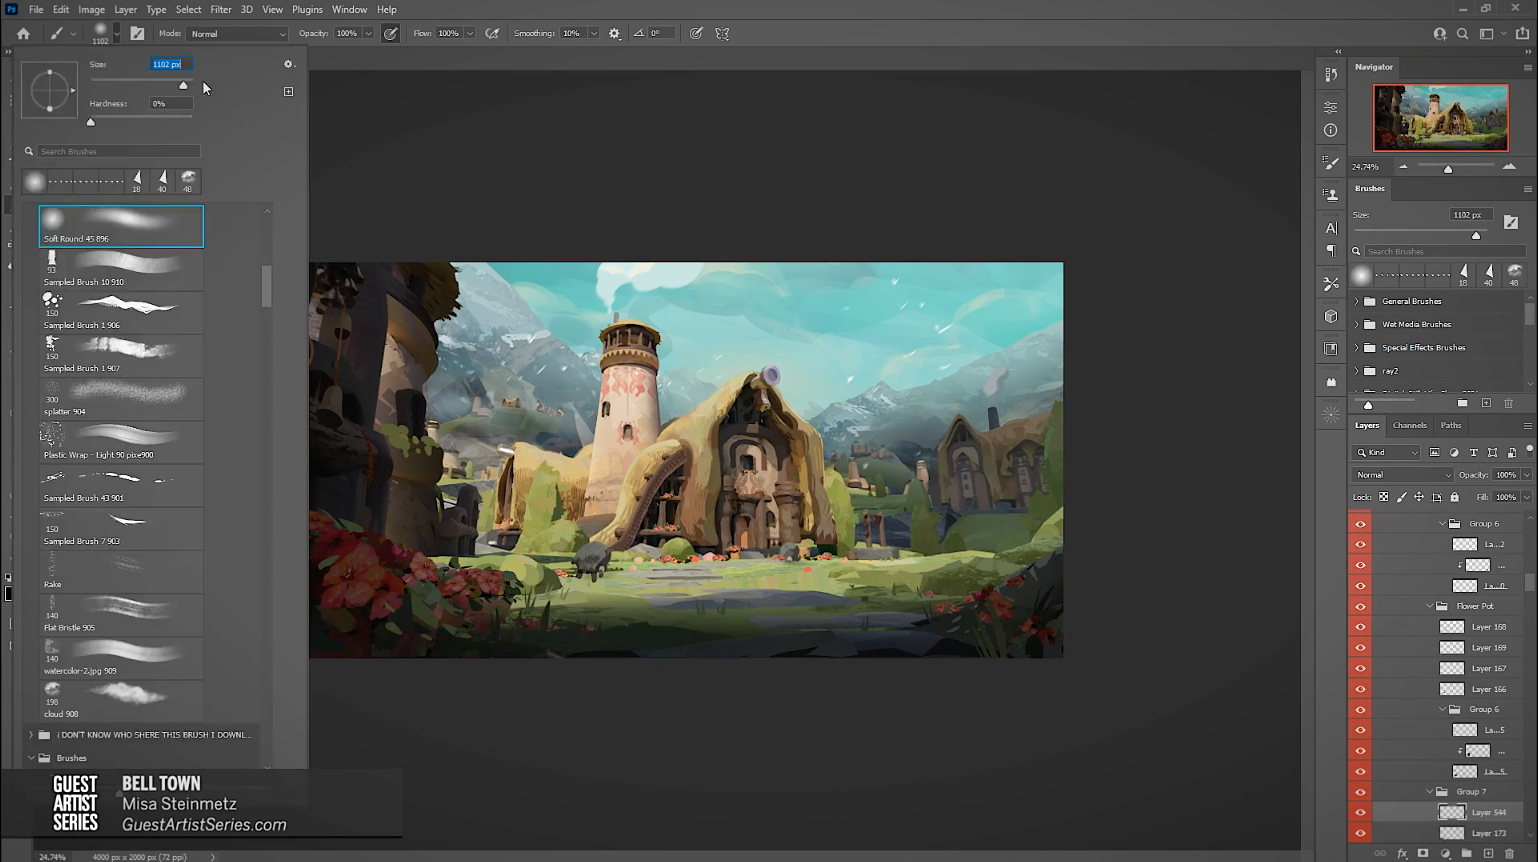This screenshot has height=862, width=1538.
Task: Open the painting Mode dropdown
Action: click(x=238, y=34)
